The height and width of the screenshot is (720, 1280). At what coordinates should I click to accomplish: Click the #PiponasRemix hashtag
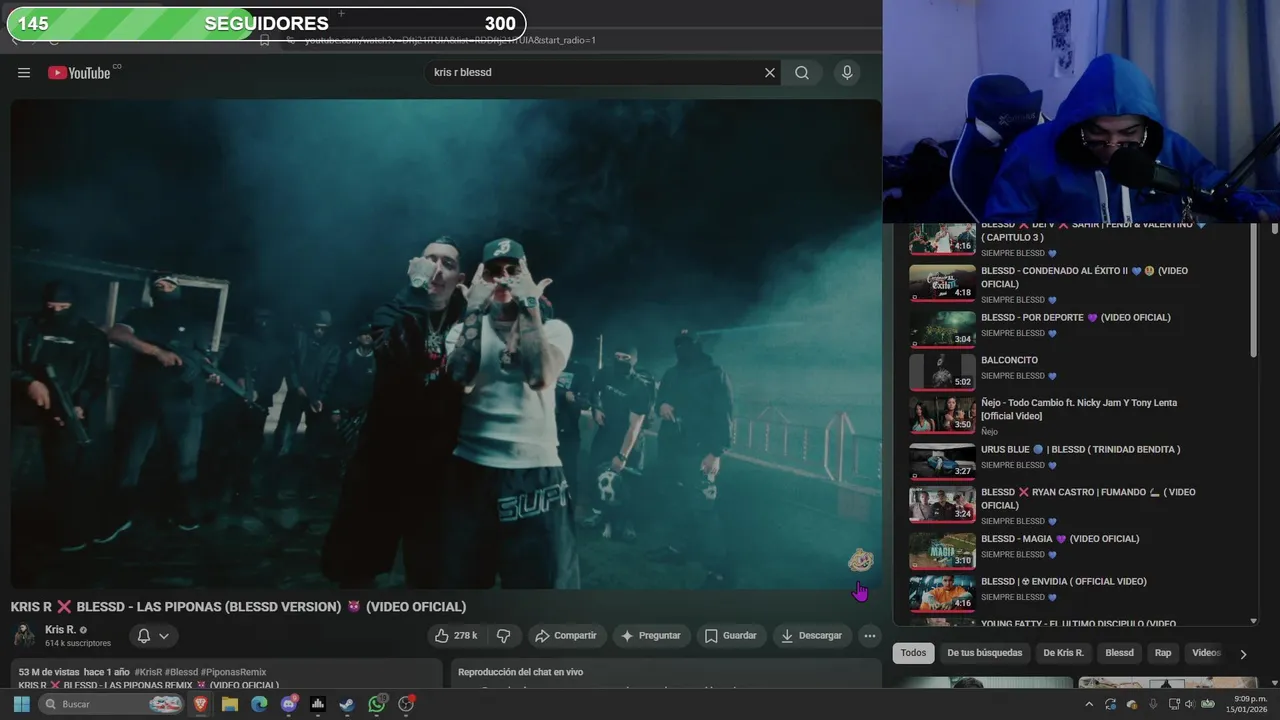(x=233, y=672)
